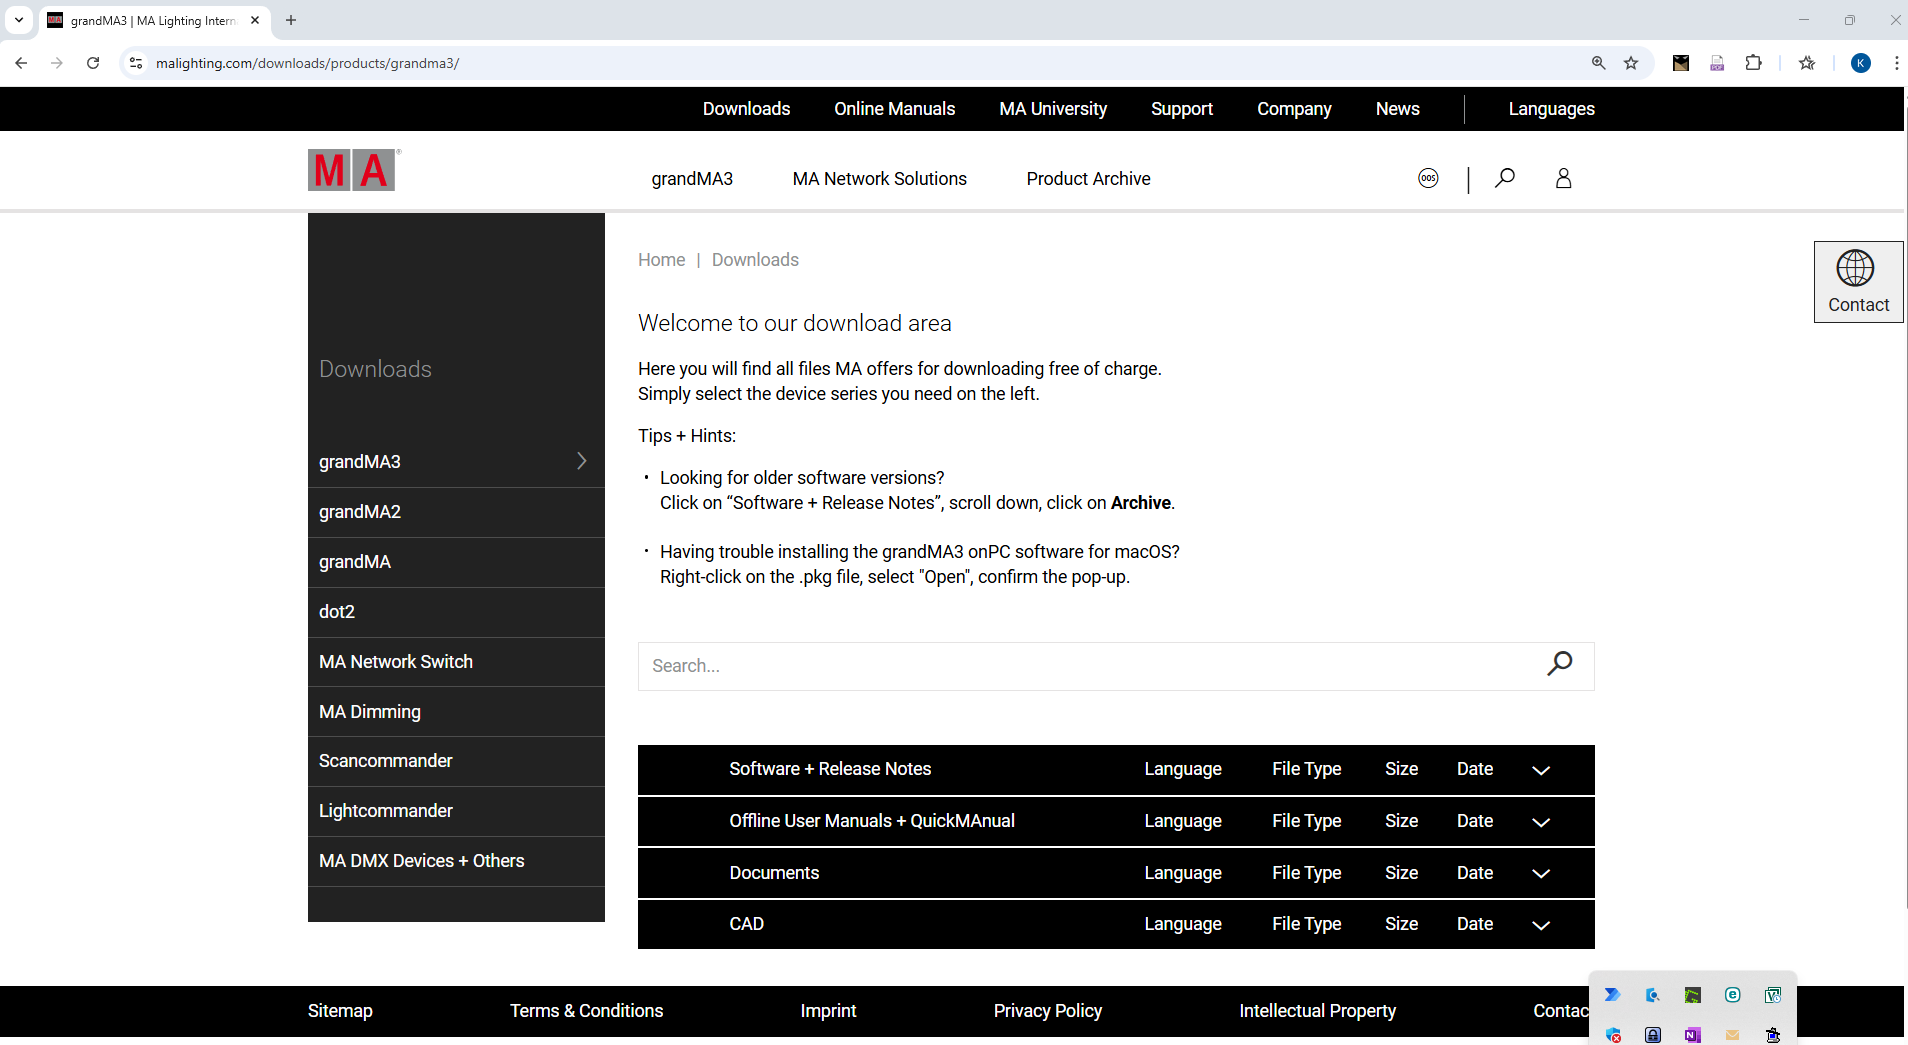Expand the Software + Release Notes section
1908x1045 pixels.
click(1540, 770)
